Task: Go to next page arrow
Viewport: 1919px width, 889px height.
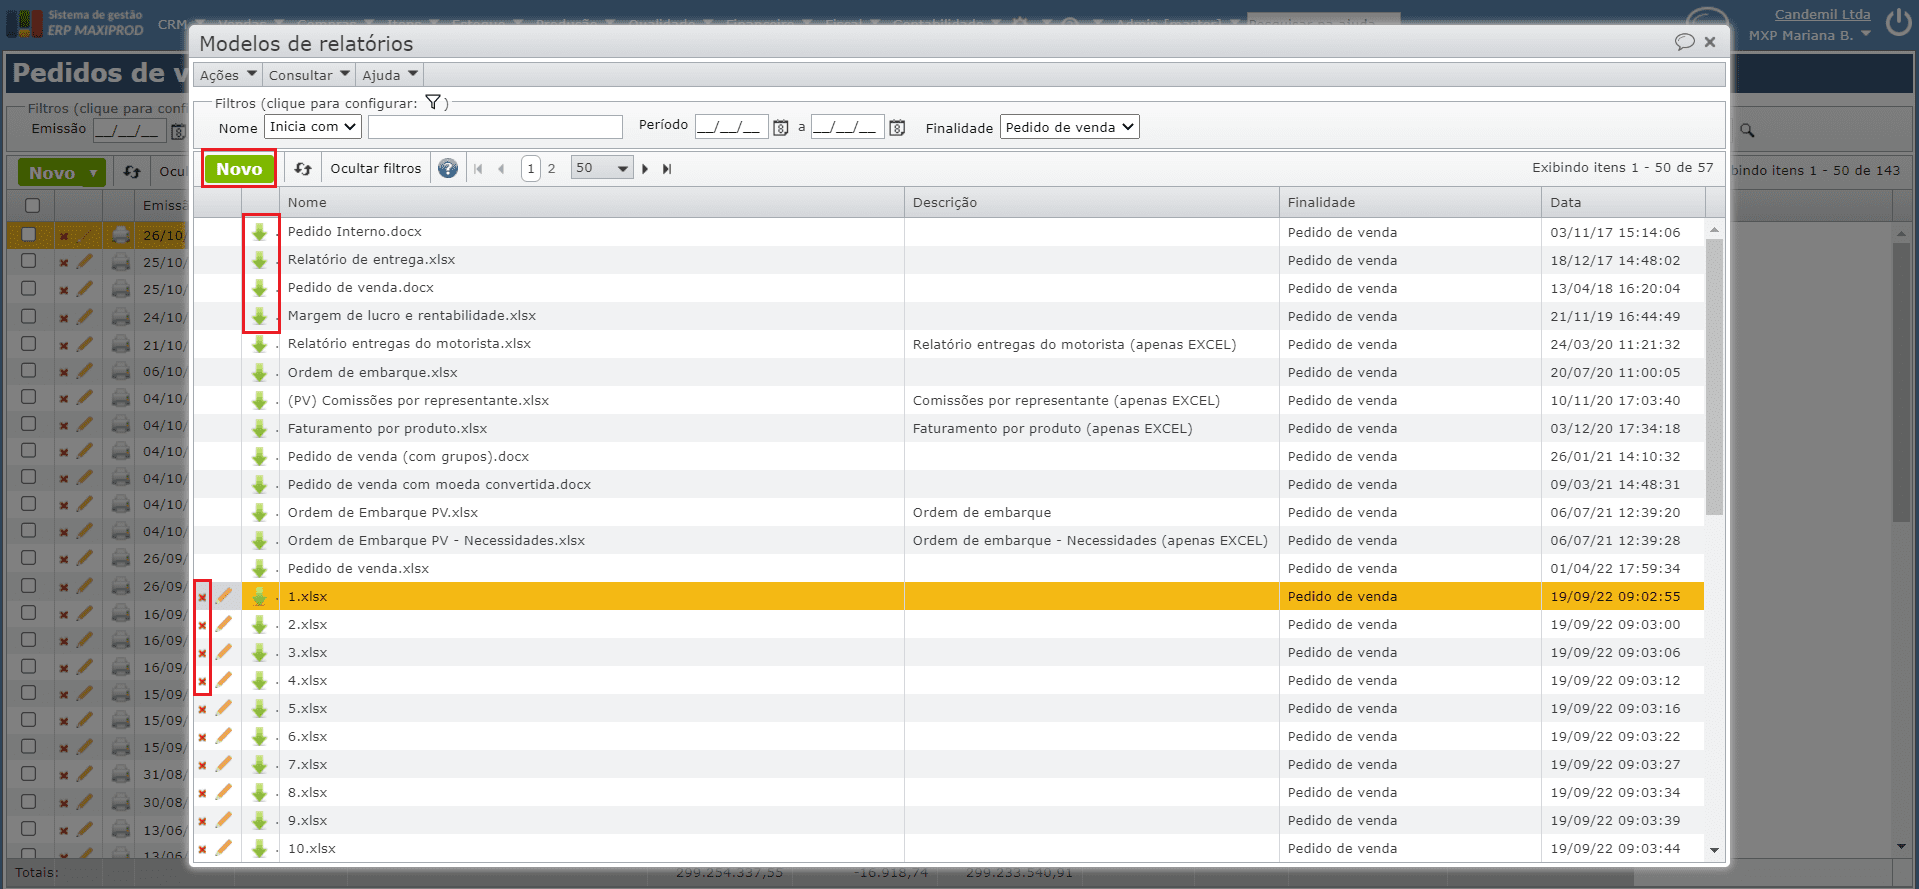Action: point(645,169)
